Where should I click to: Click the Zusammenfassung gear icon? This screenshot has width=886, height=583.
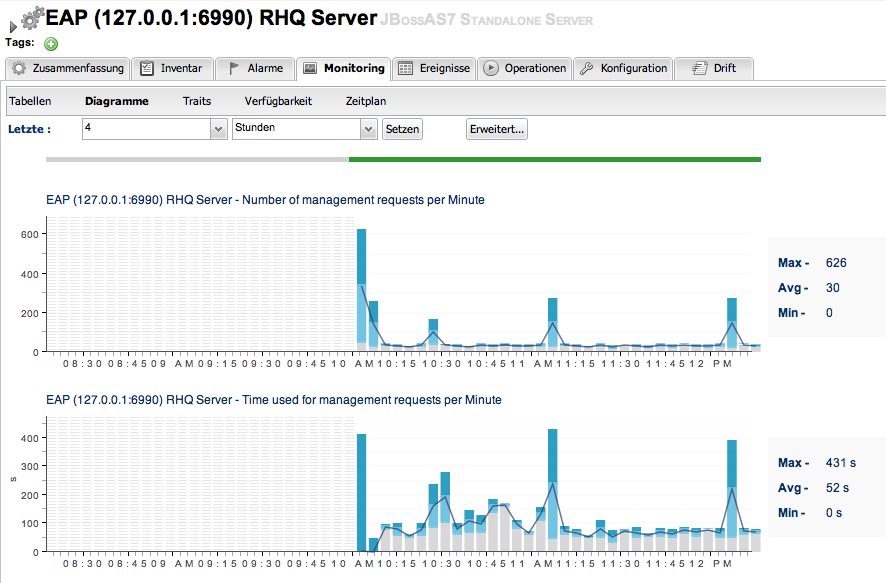(19, 68)
